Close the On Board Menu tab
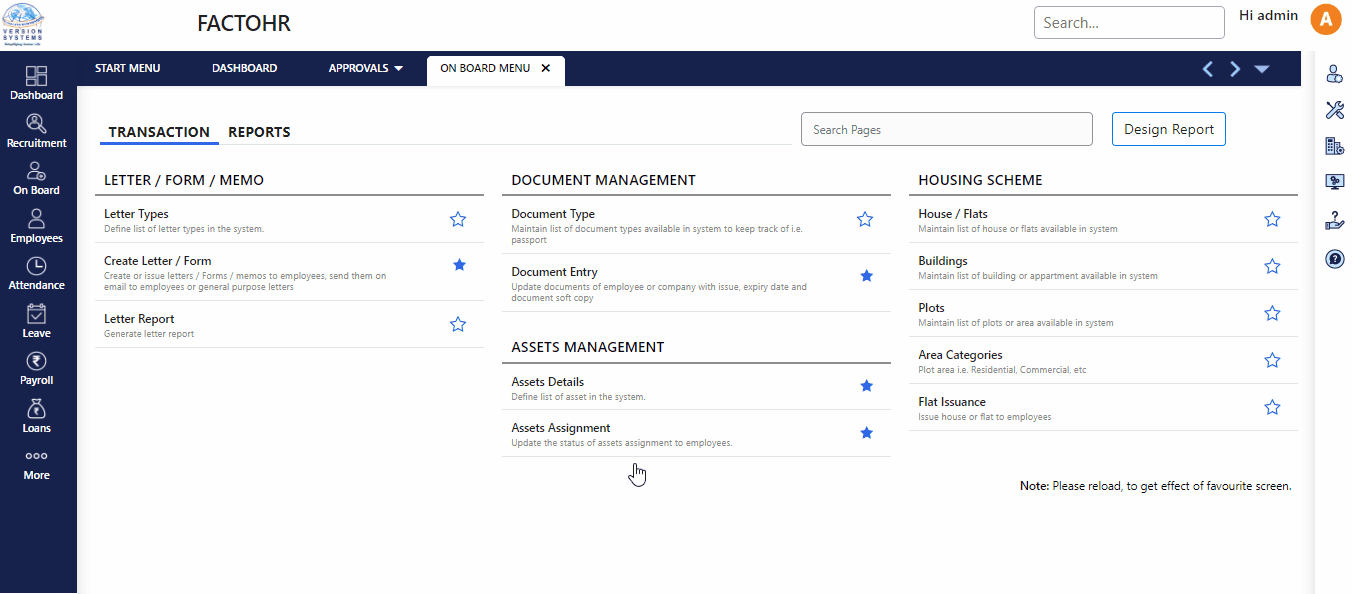Viewport: 1352px width, 594px height. (545, 69)
